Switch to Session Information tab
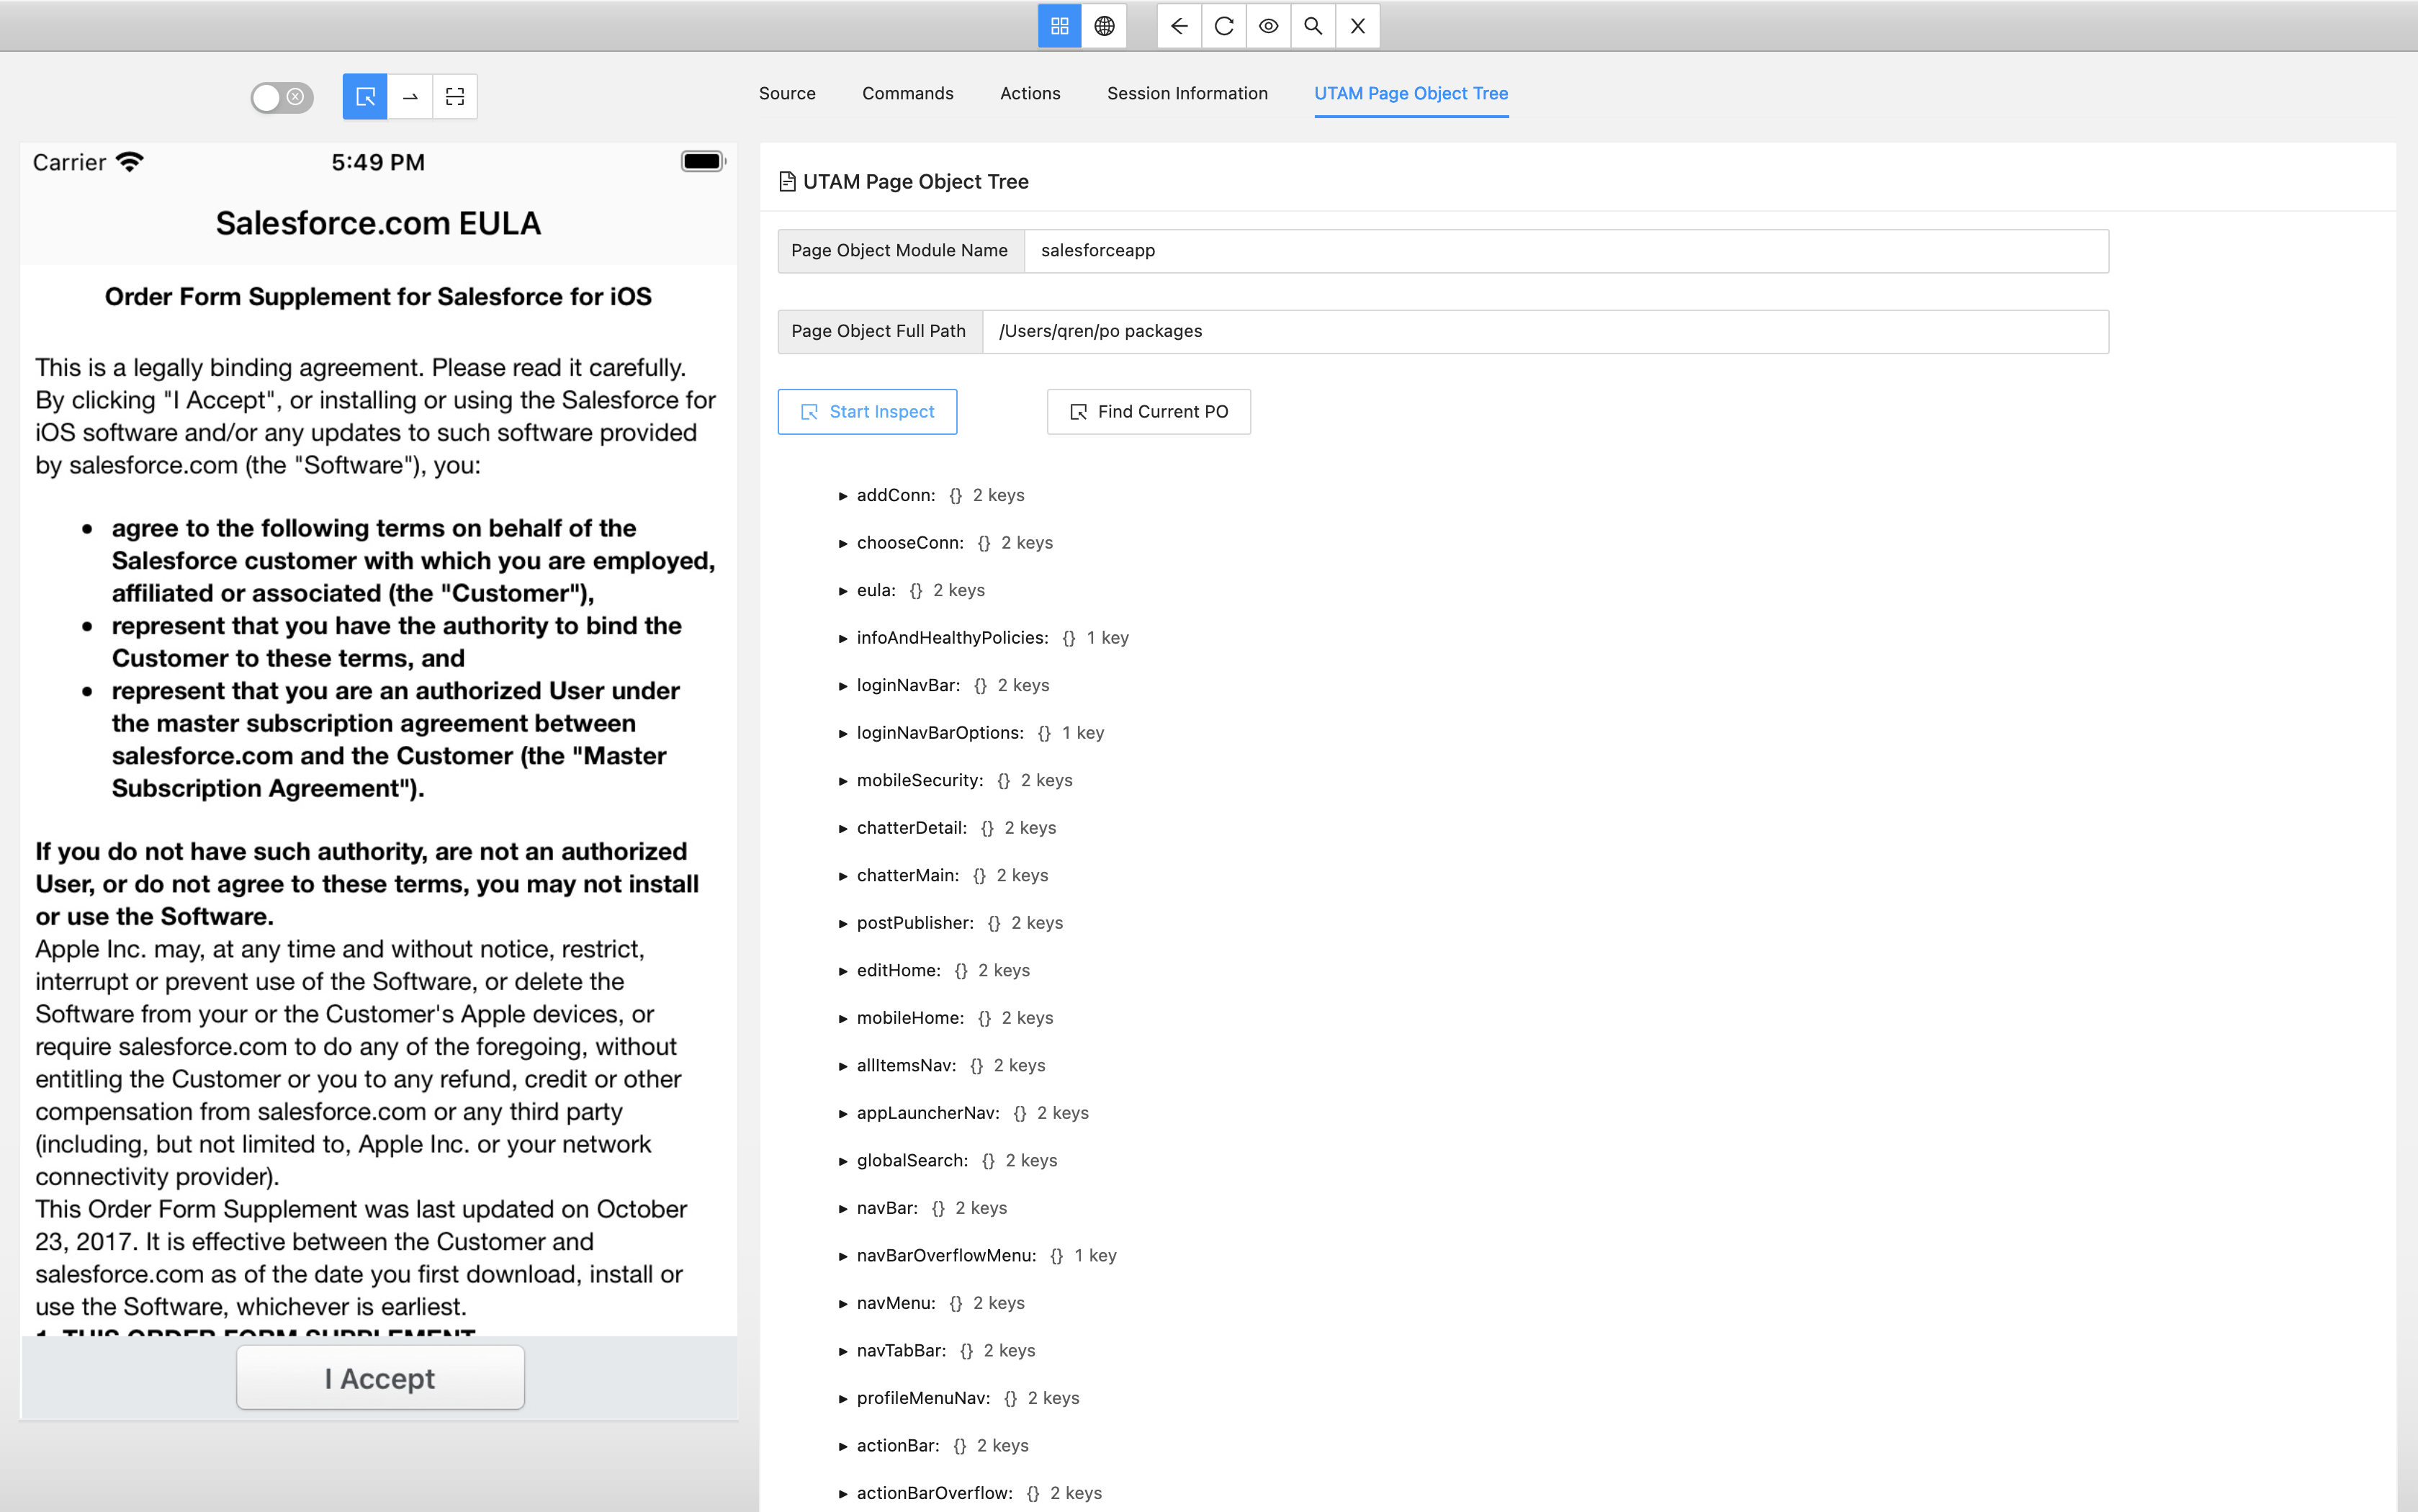The image size is (2418, 1512). click(1187, 93)
